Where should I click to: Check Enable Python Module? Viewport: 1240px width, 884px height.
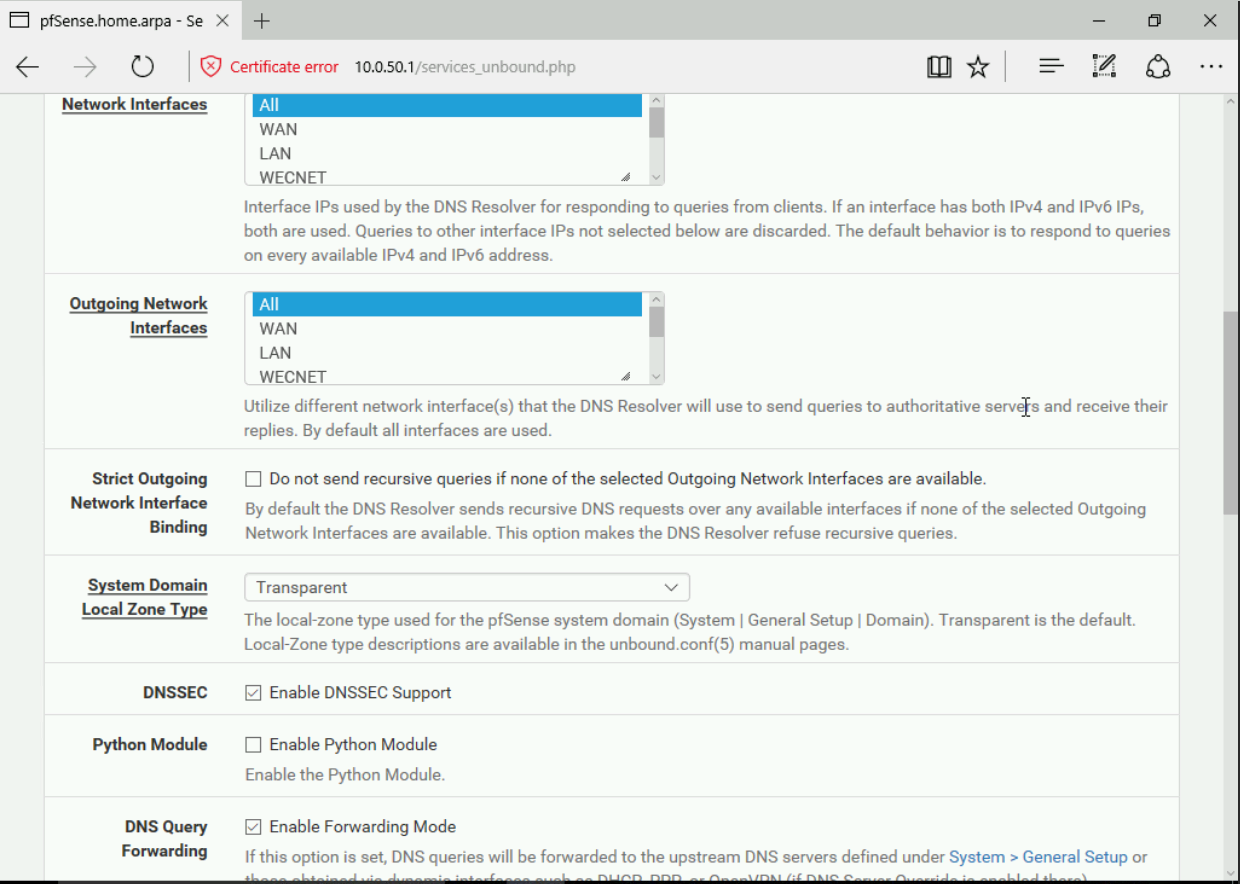254,745
